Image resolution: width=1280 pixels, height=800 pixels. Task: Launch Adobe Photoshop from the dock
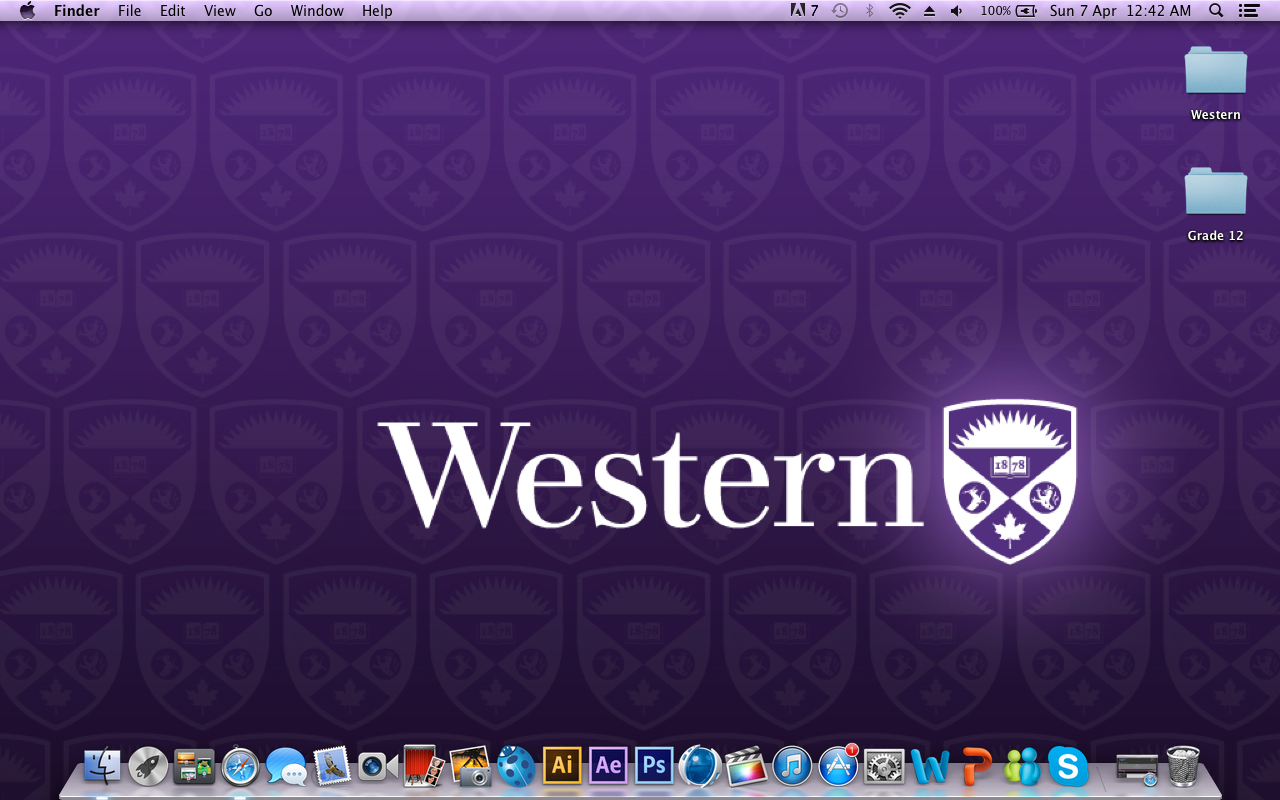[654, 766]
